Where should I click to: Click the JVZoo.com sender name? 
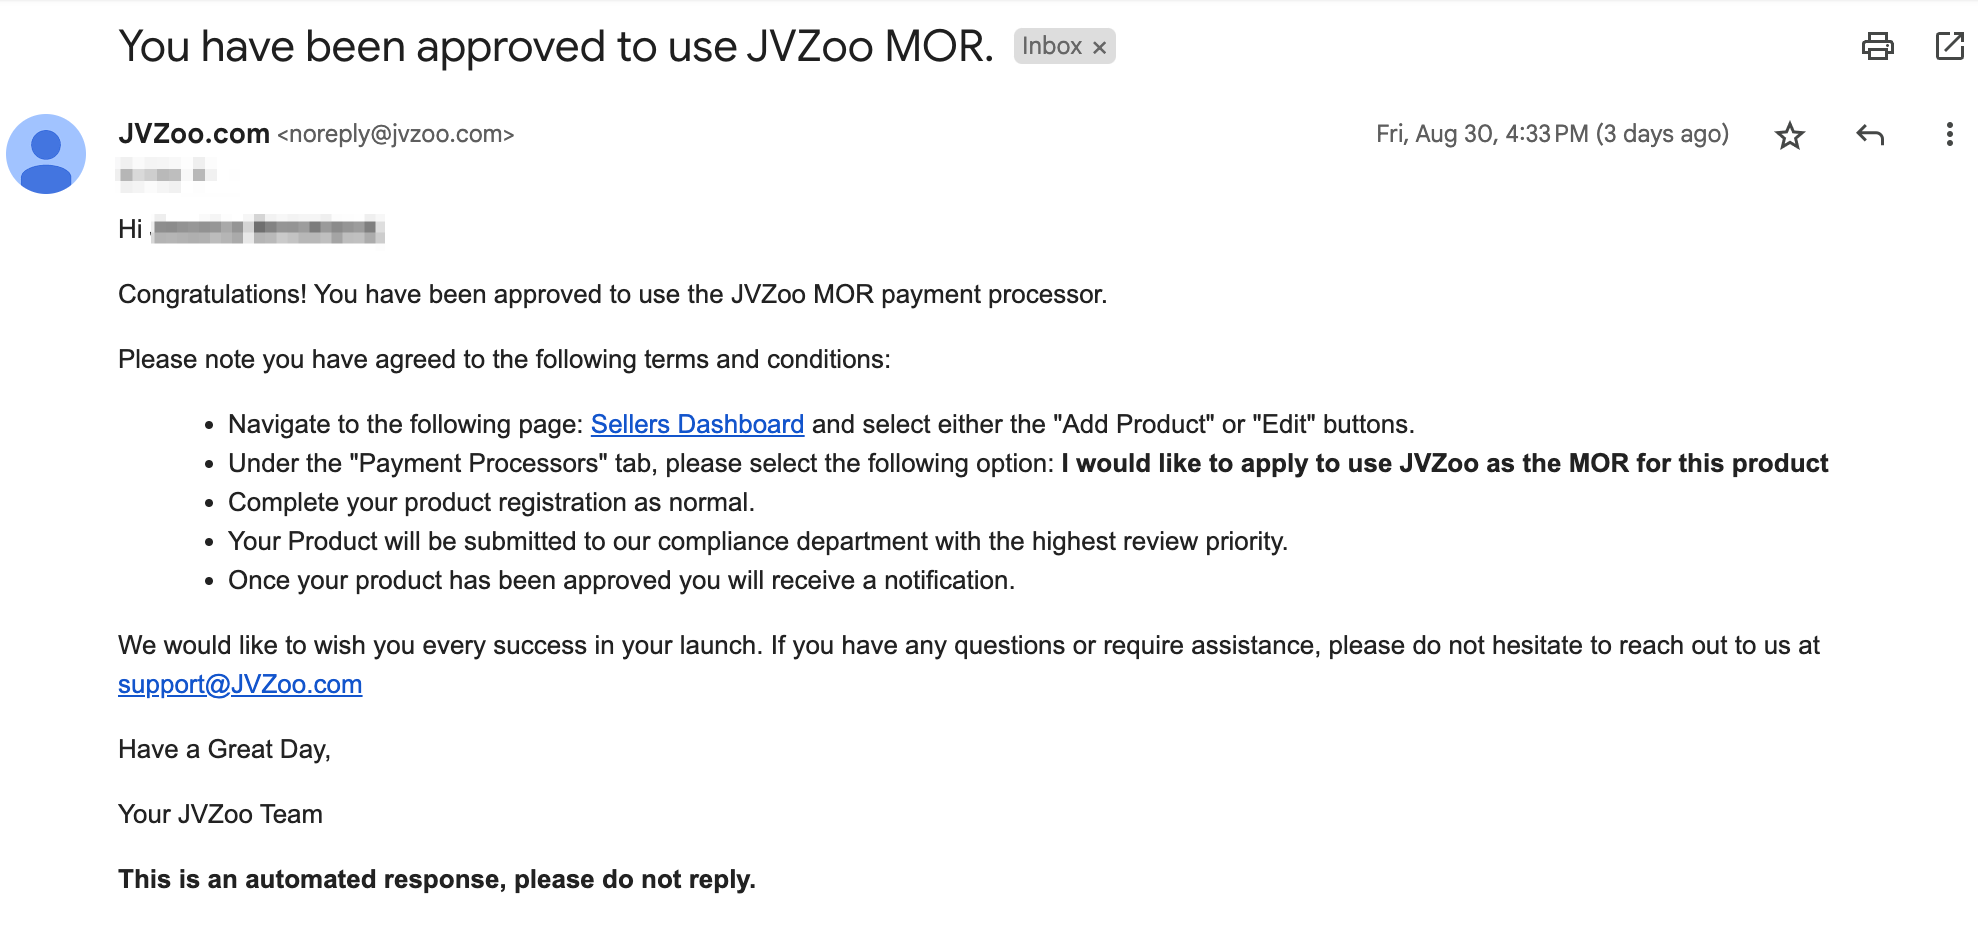click(x=194, y=133)
